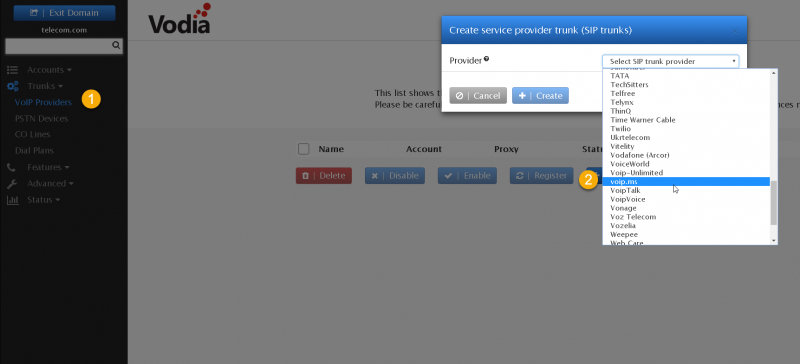Expand the Status menu
Screen dimensions: 800x364
click(43, 200)
